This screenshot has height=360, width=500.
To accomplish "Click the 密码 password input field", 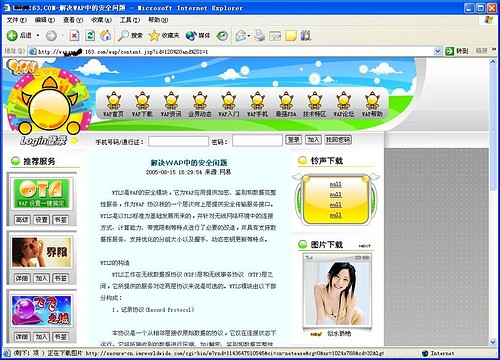I will [x=257, y=140].
